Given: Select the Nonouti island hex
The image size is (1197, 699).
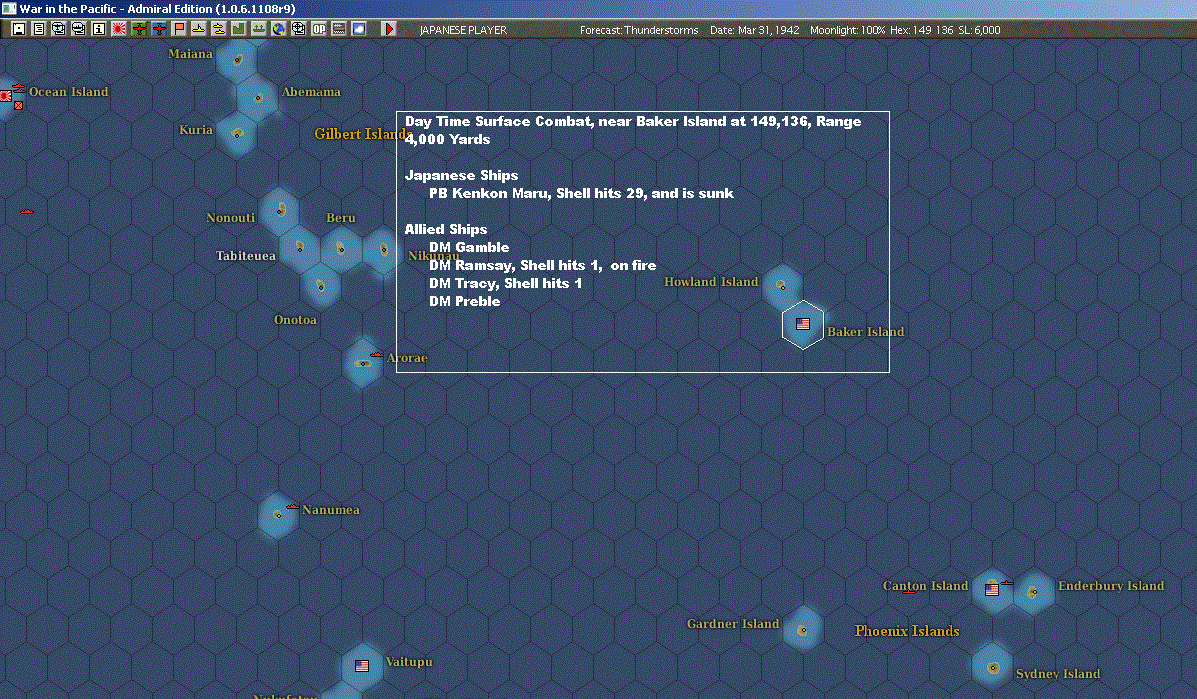Looking at the screenshot, I should [280, 210].
